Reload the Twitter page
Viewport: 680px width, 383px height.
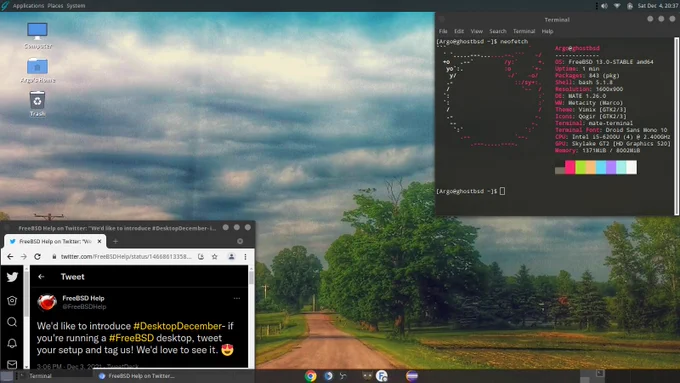click(37, 257)
